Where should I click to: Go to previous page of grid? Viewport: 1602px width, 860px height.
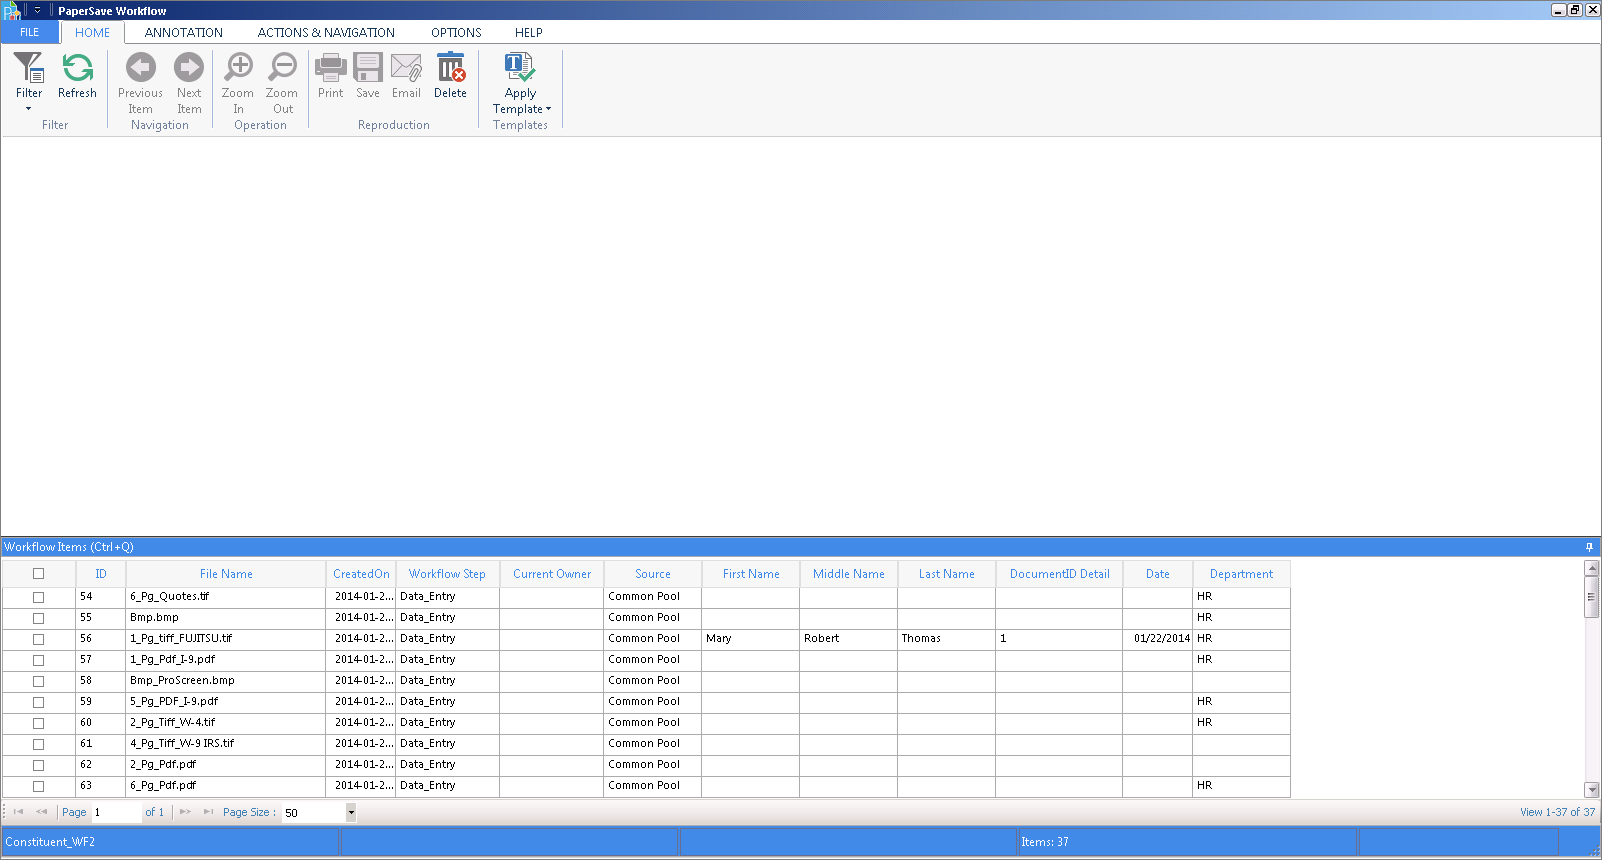(41, 812)
